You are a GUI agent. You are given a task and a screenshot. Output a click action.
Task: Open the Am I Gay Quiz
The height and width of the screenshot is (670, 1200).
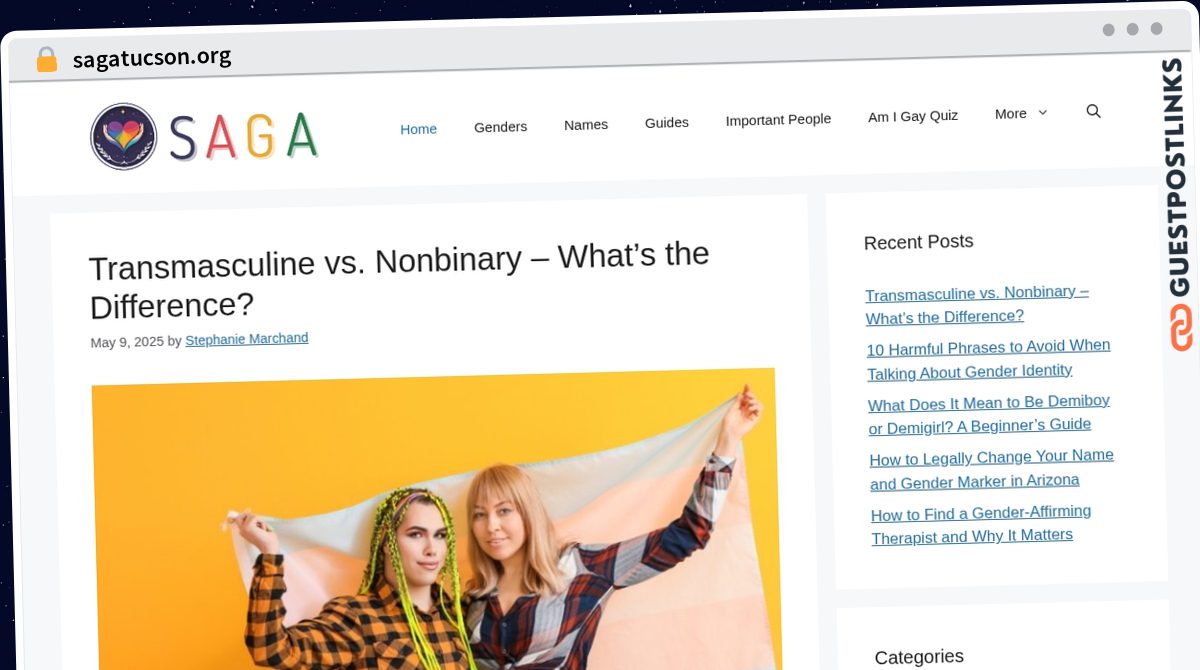(x=913, y=116)
